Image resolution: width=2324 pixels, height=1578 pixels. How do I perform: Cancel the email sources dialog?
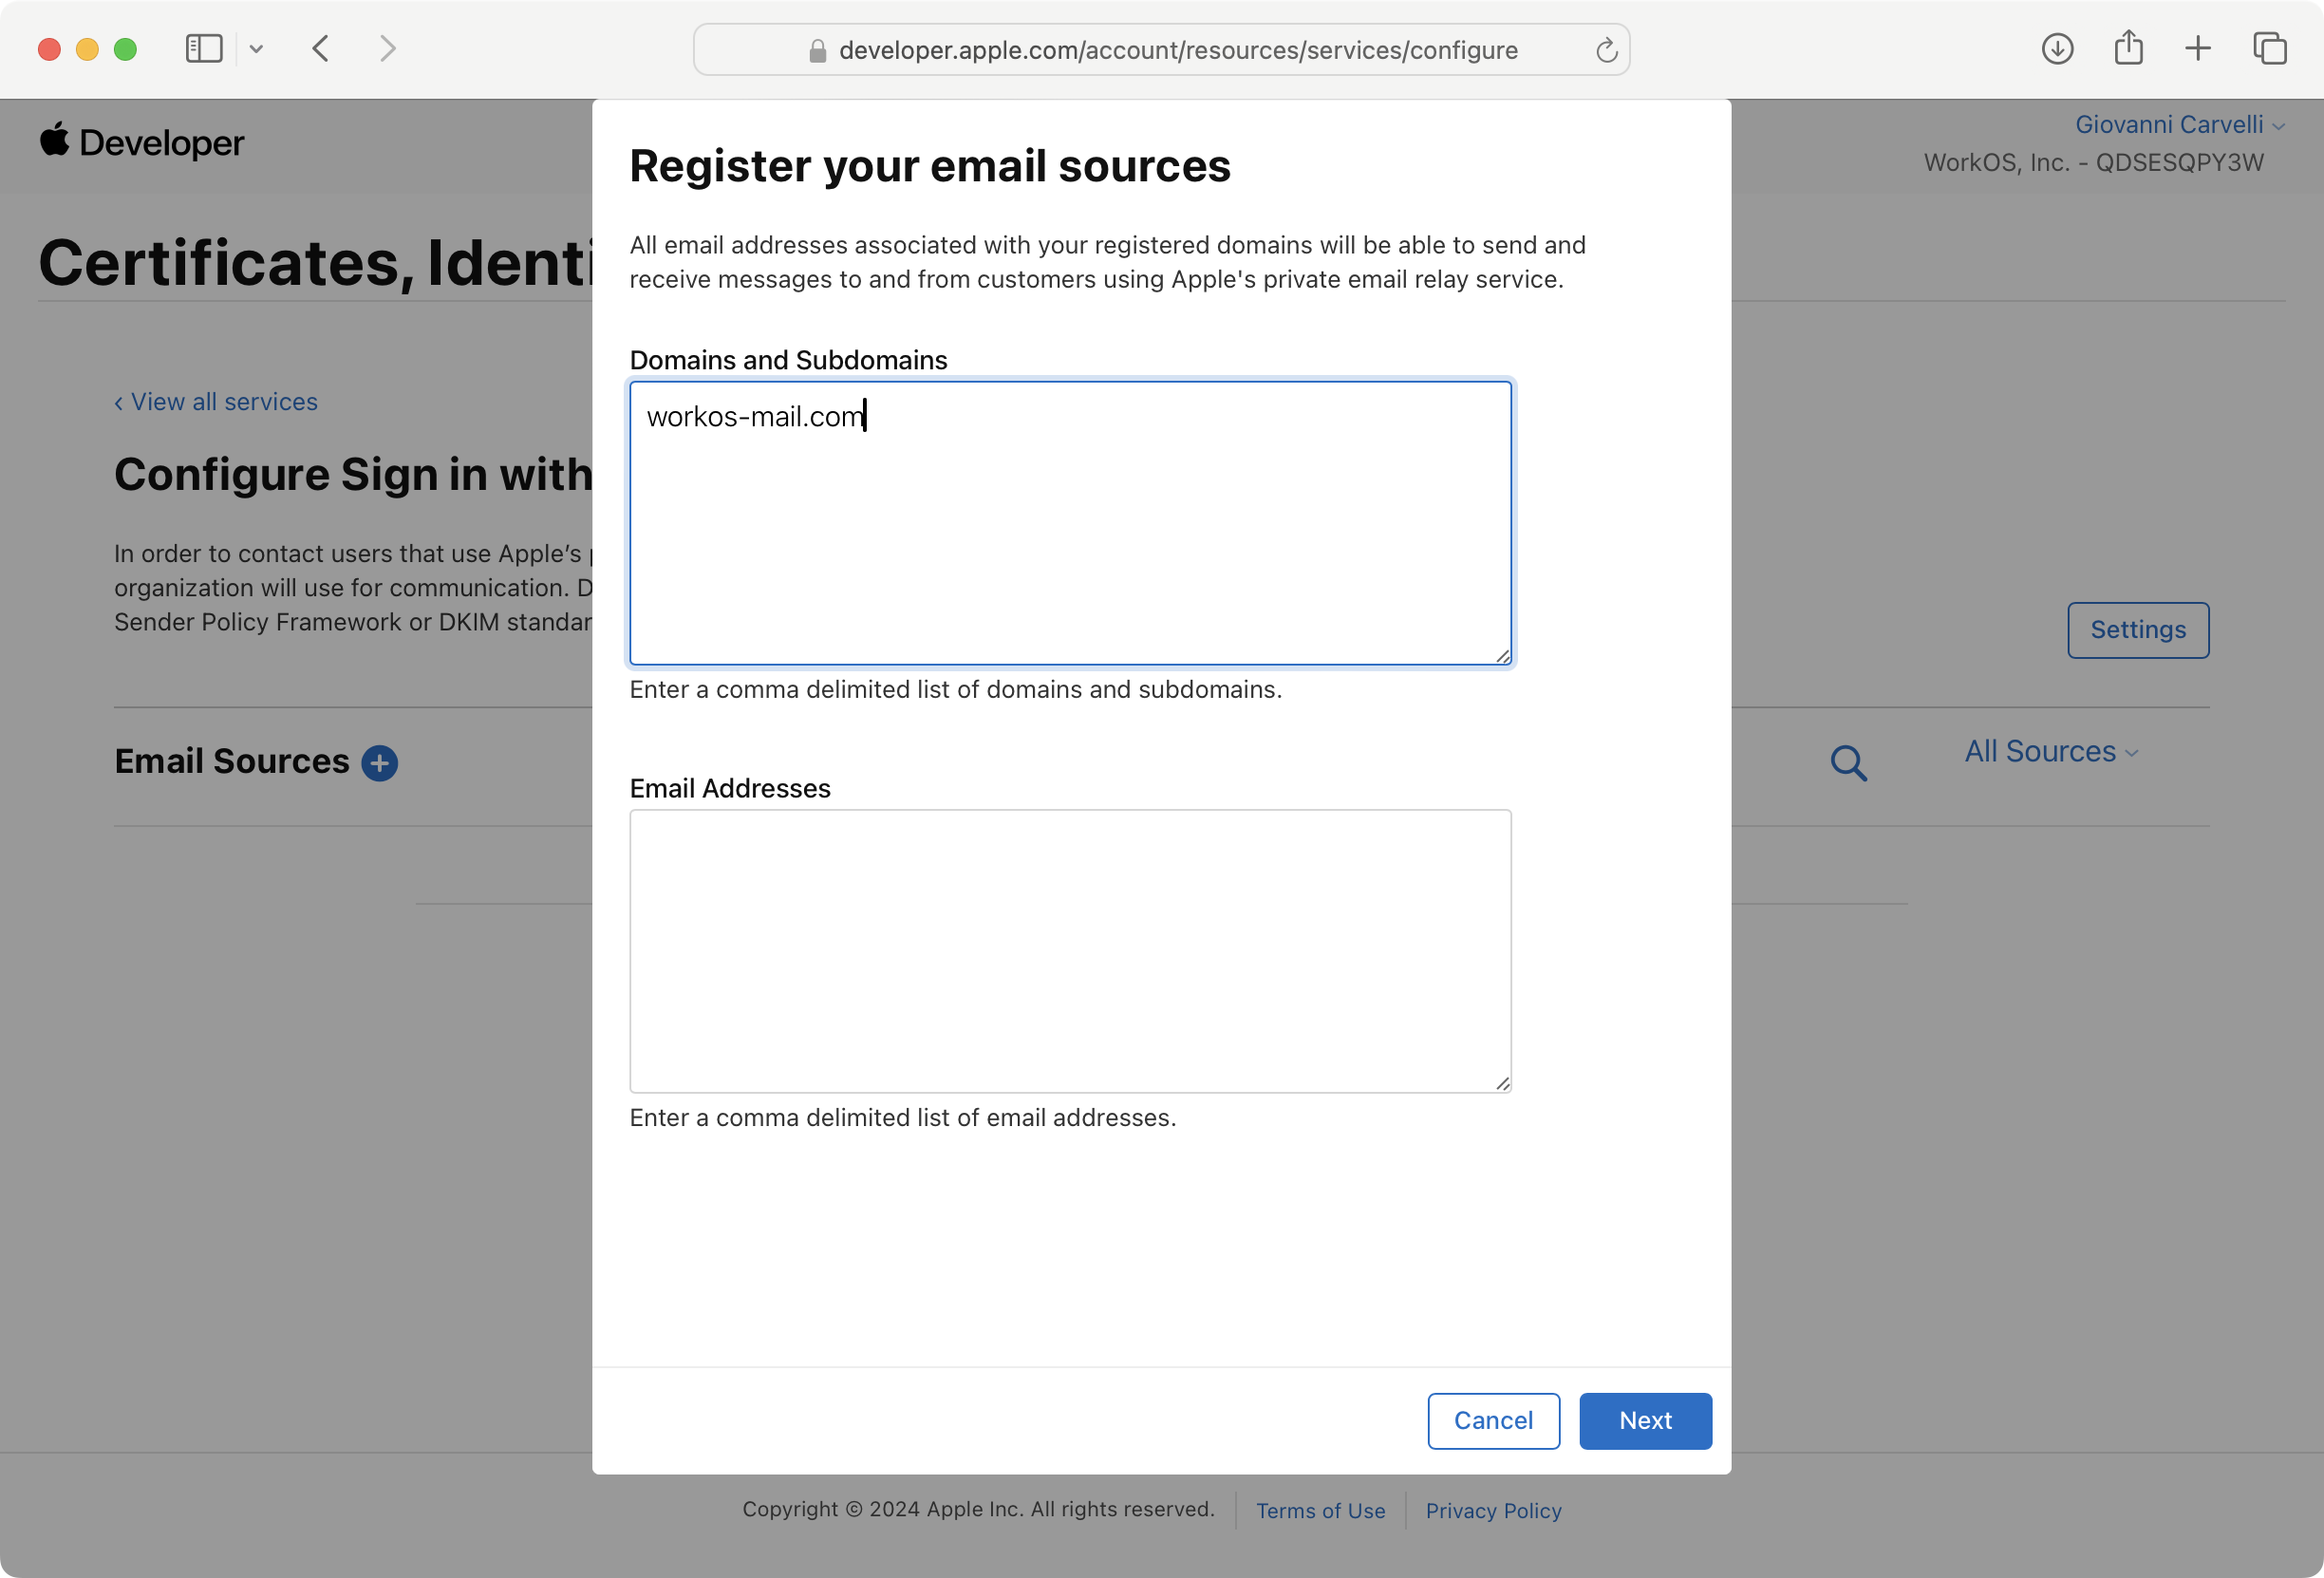[1492, 1420]
